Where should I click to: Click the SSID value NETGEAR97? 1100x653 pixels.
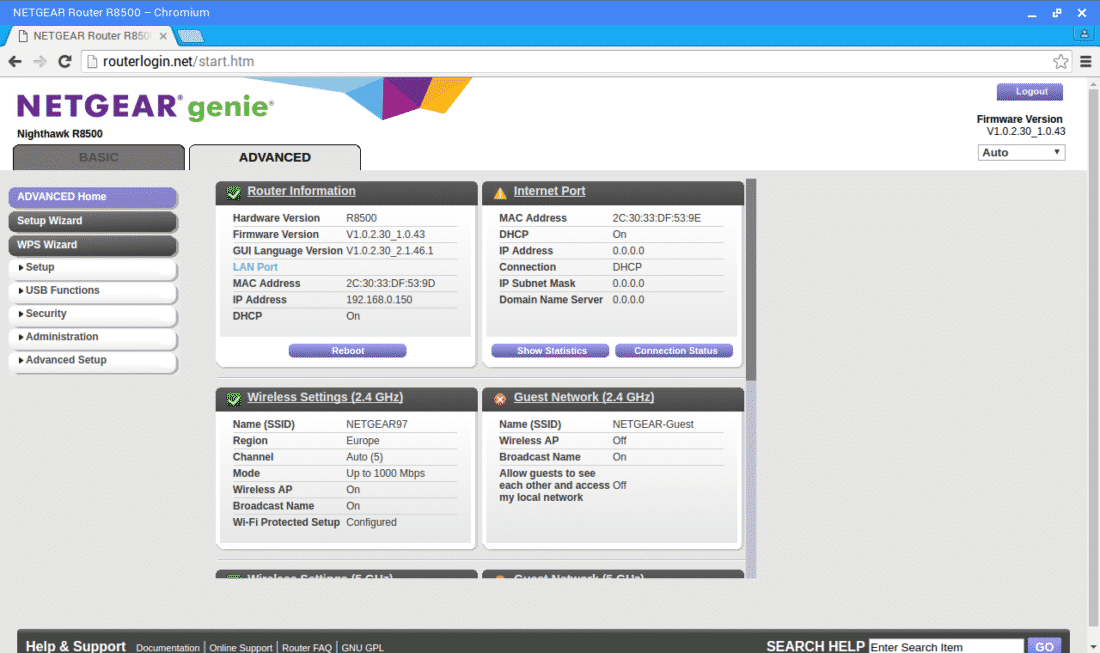[x=377, y=424]
